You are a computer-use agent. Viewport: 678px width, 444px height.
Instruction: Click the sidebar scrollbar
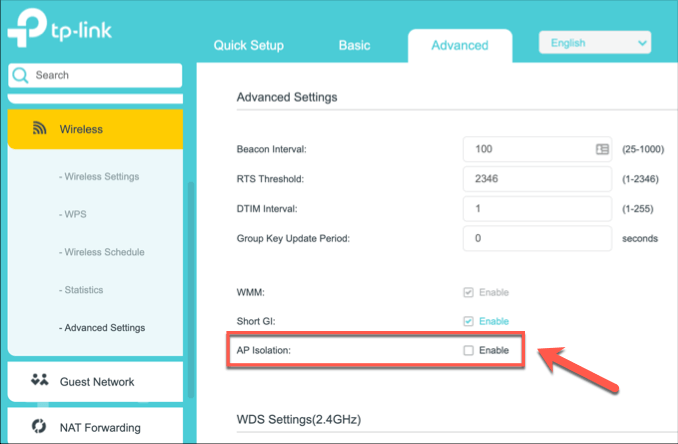tap(190, 260)
